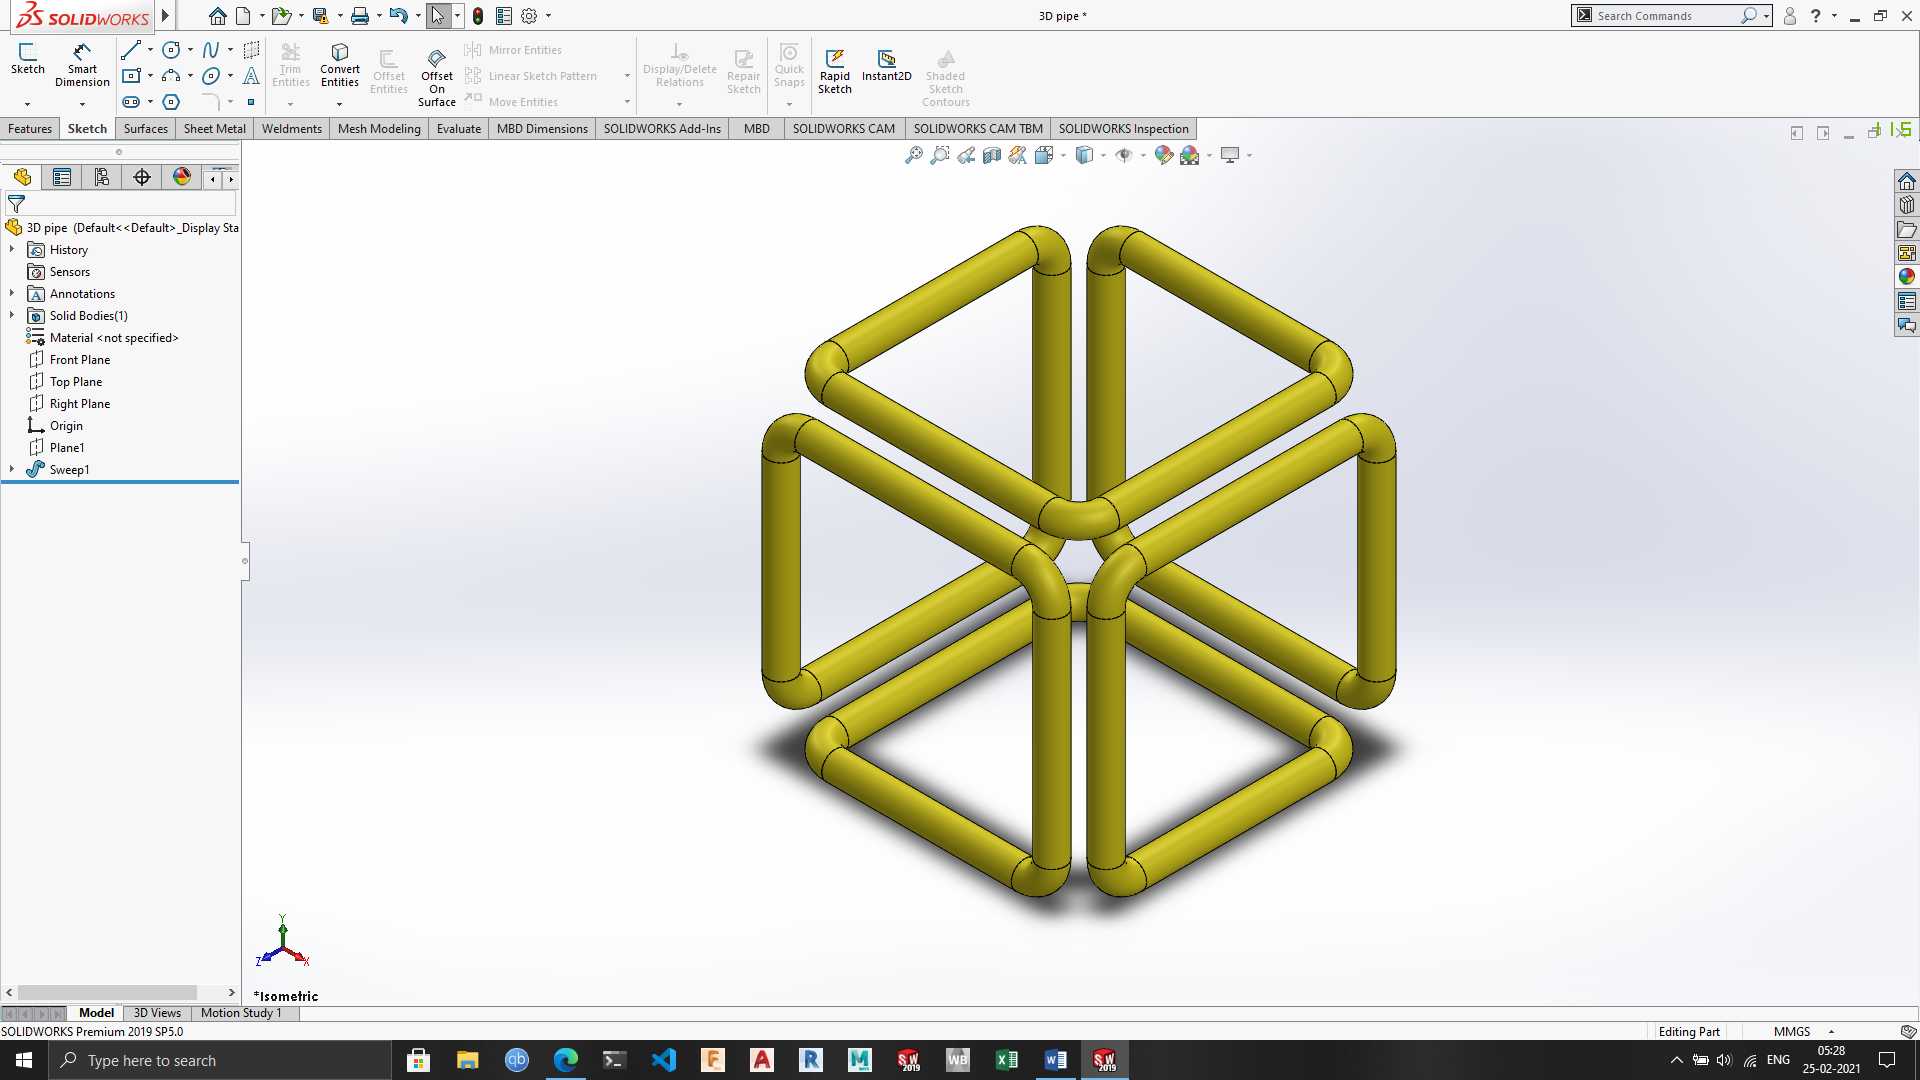Click the Edit Appearance icon
1920x1080 pixels.
[1163, 155]
